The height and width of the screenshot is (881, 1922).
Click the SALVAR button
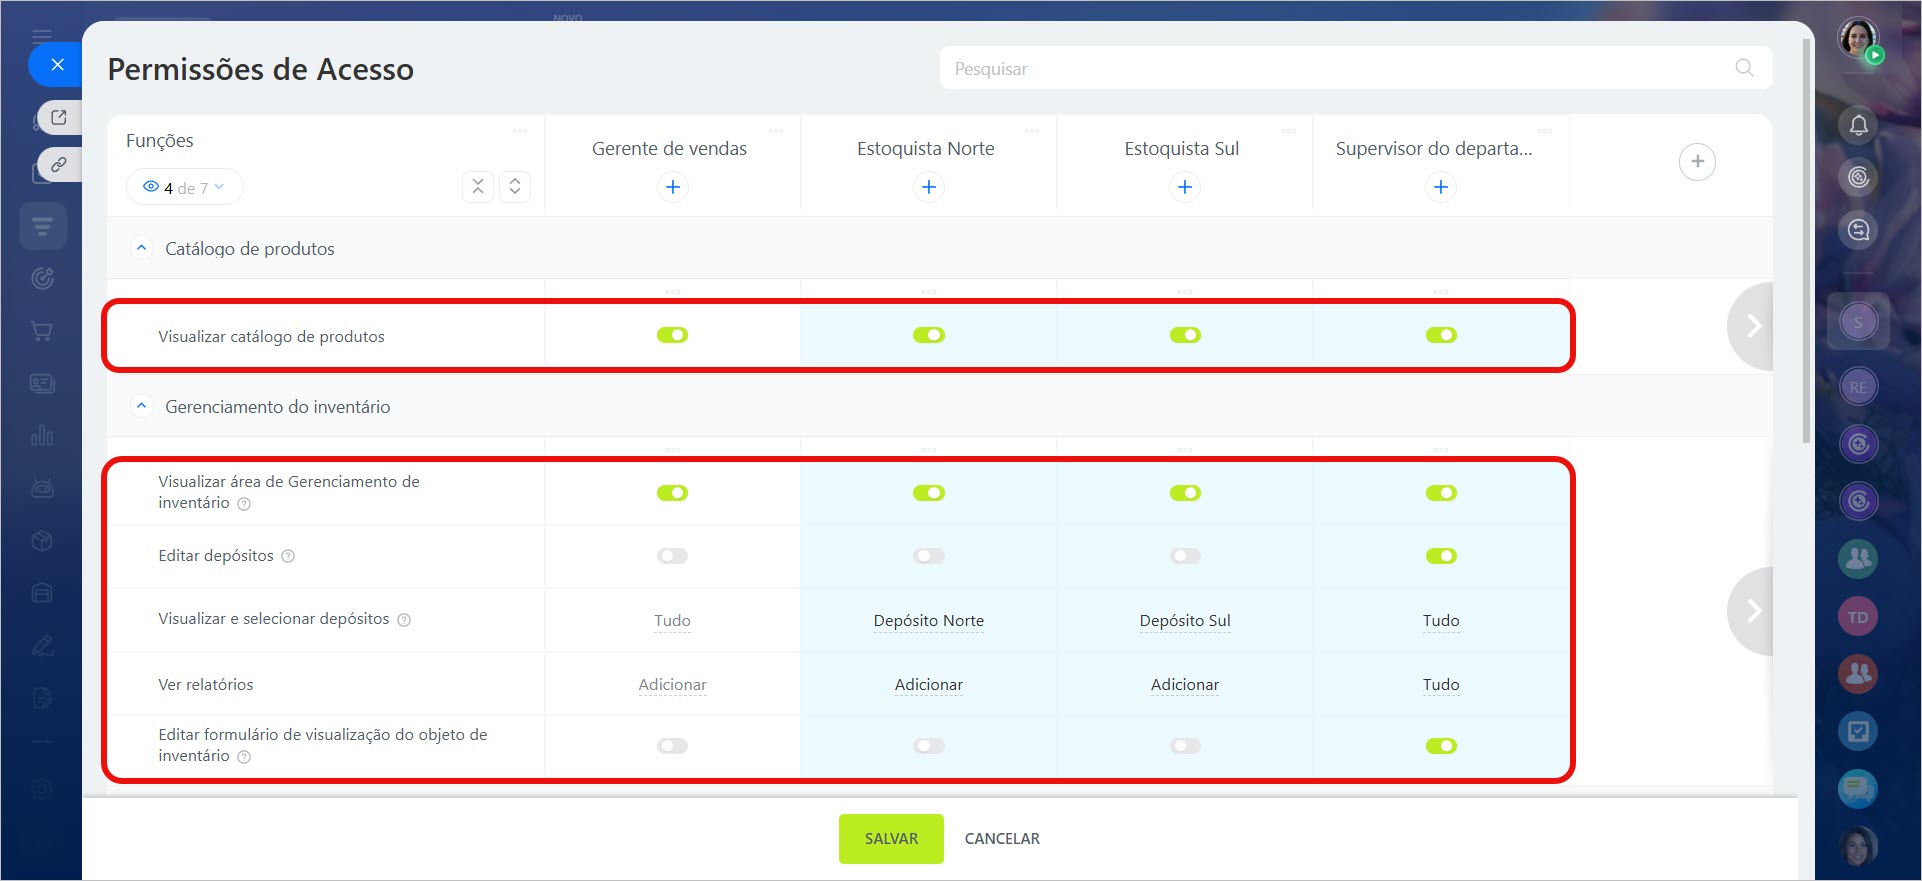coord(891,839)
